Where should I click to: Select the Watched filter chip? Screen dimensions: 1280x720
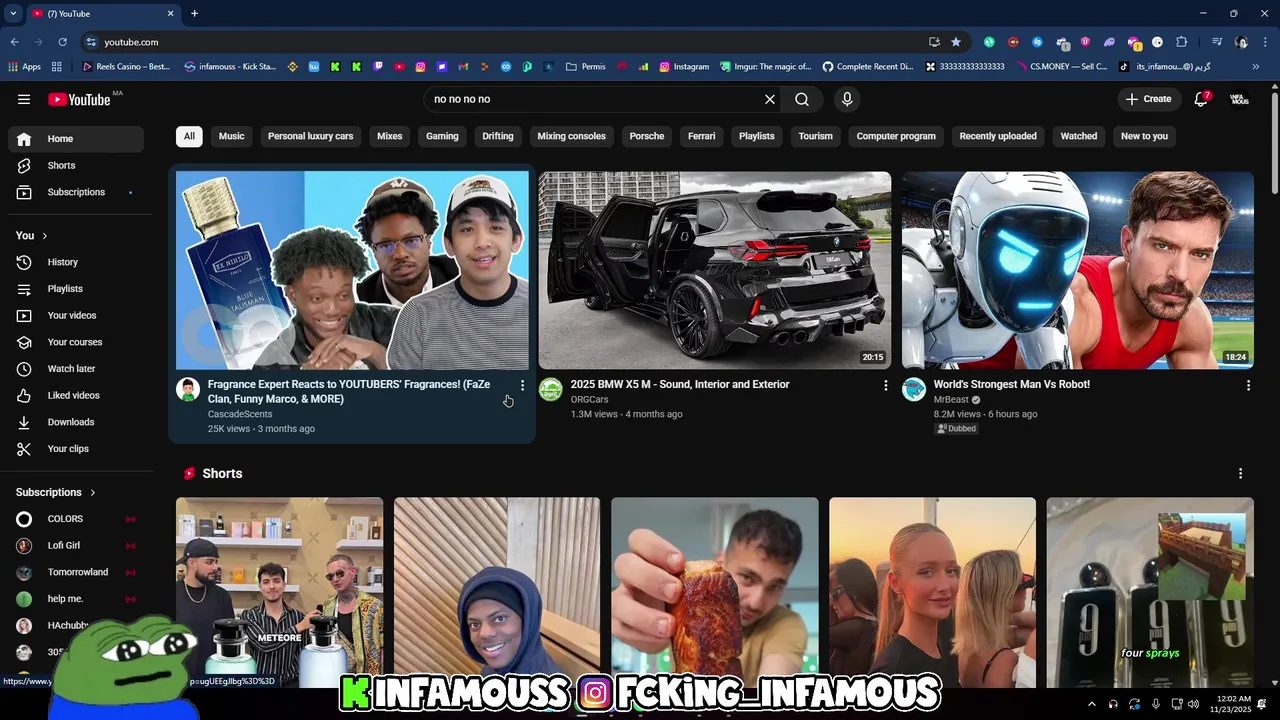[1079, 136]
